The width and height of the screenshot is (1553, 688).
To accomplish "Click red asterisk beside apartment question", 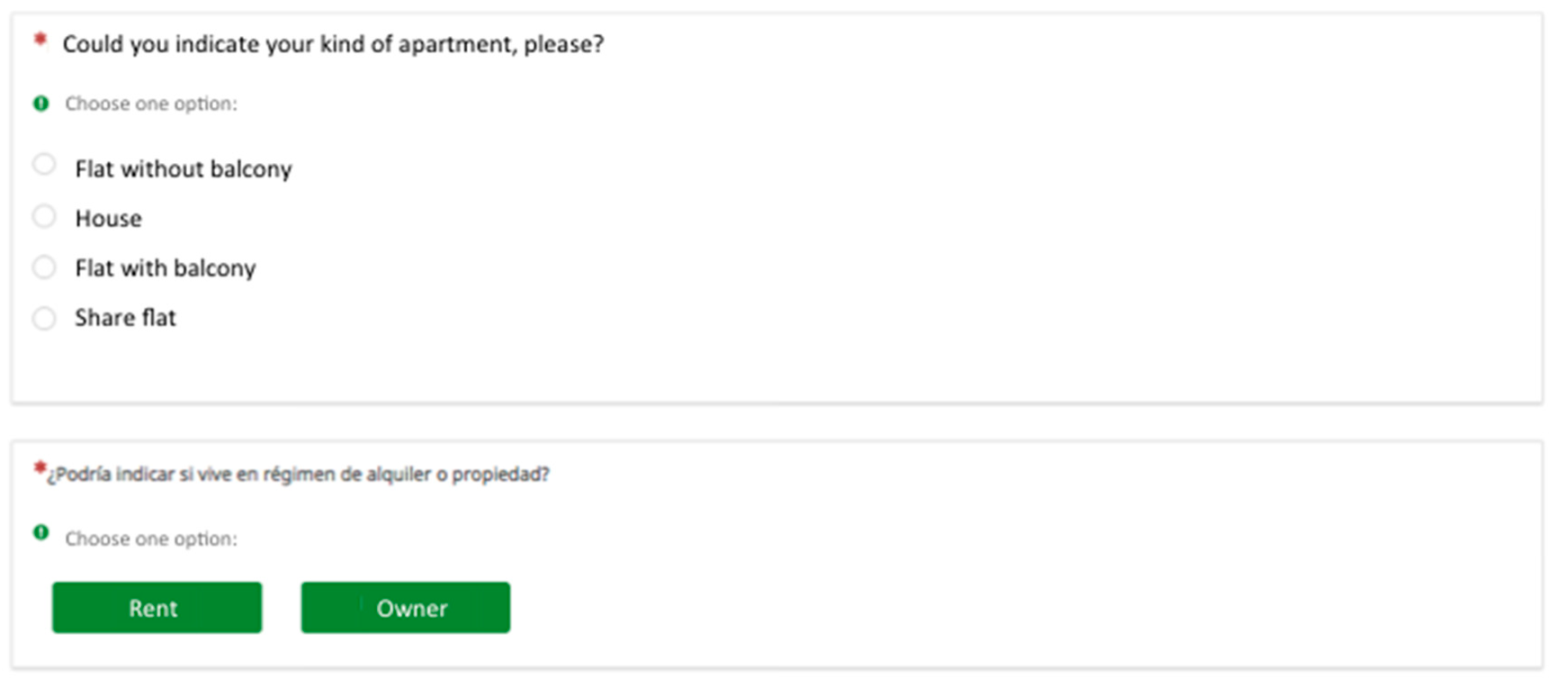I will pos(40,40).
